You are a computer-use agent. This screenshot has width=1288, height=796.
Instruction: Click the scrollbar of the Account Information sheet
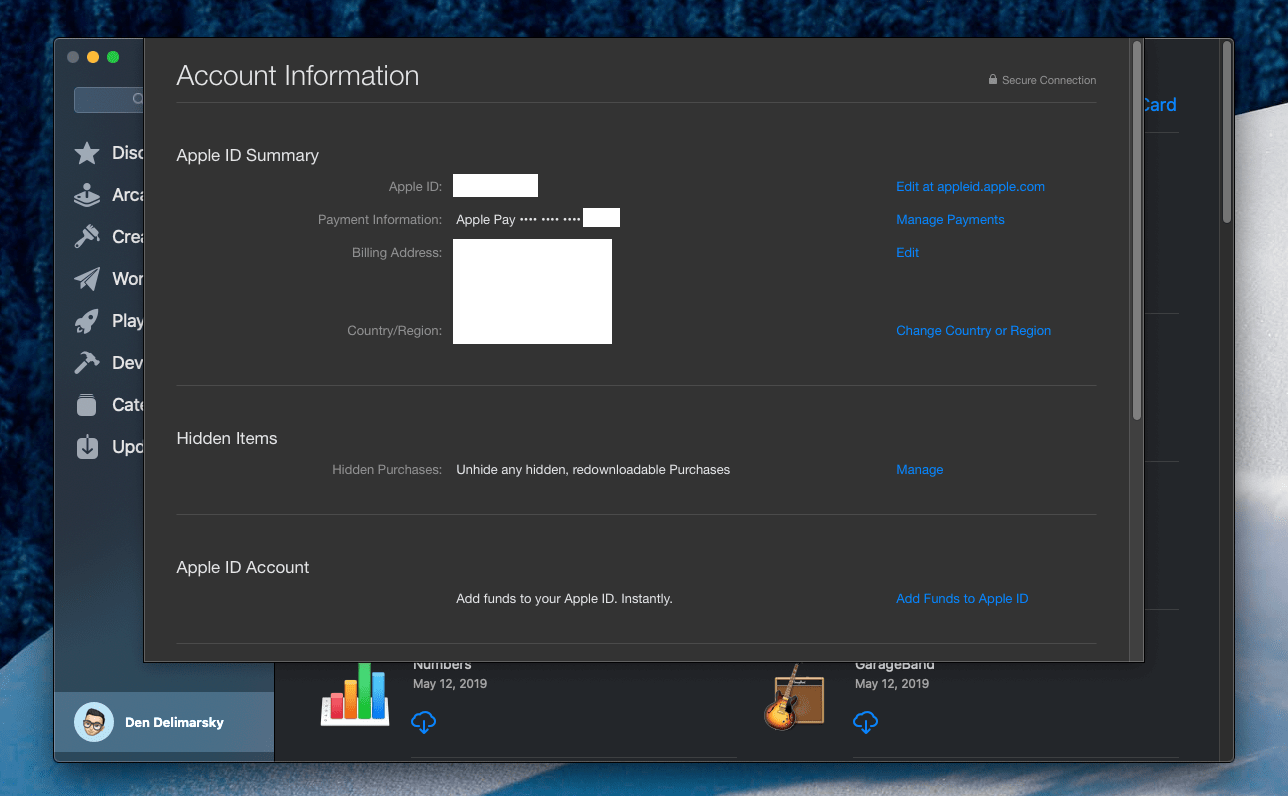[x=1136, y=230]
